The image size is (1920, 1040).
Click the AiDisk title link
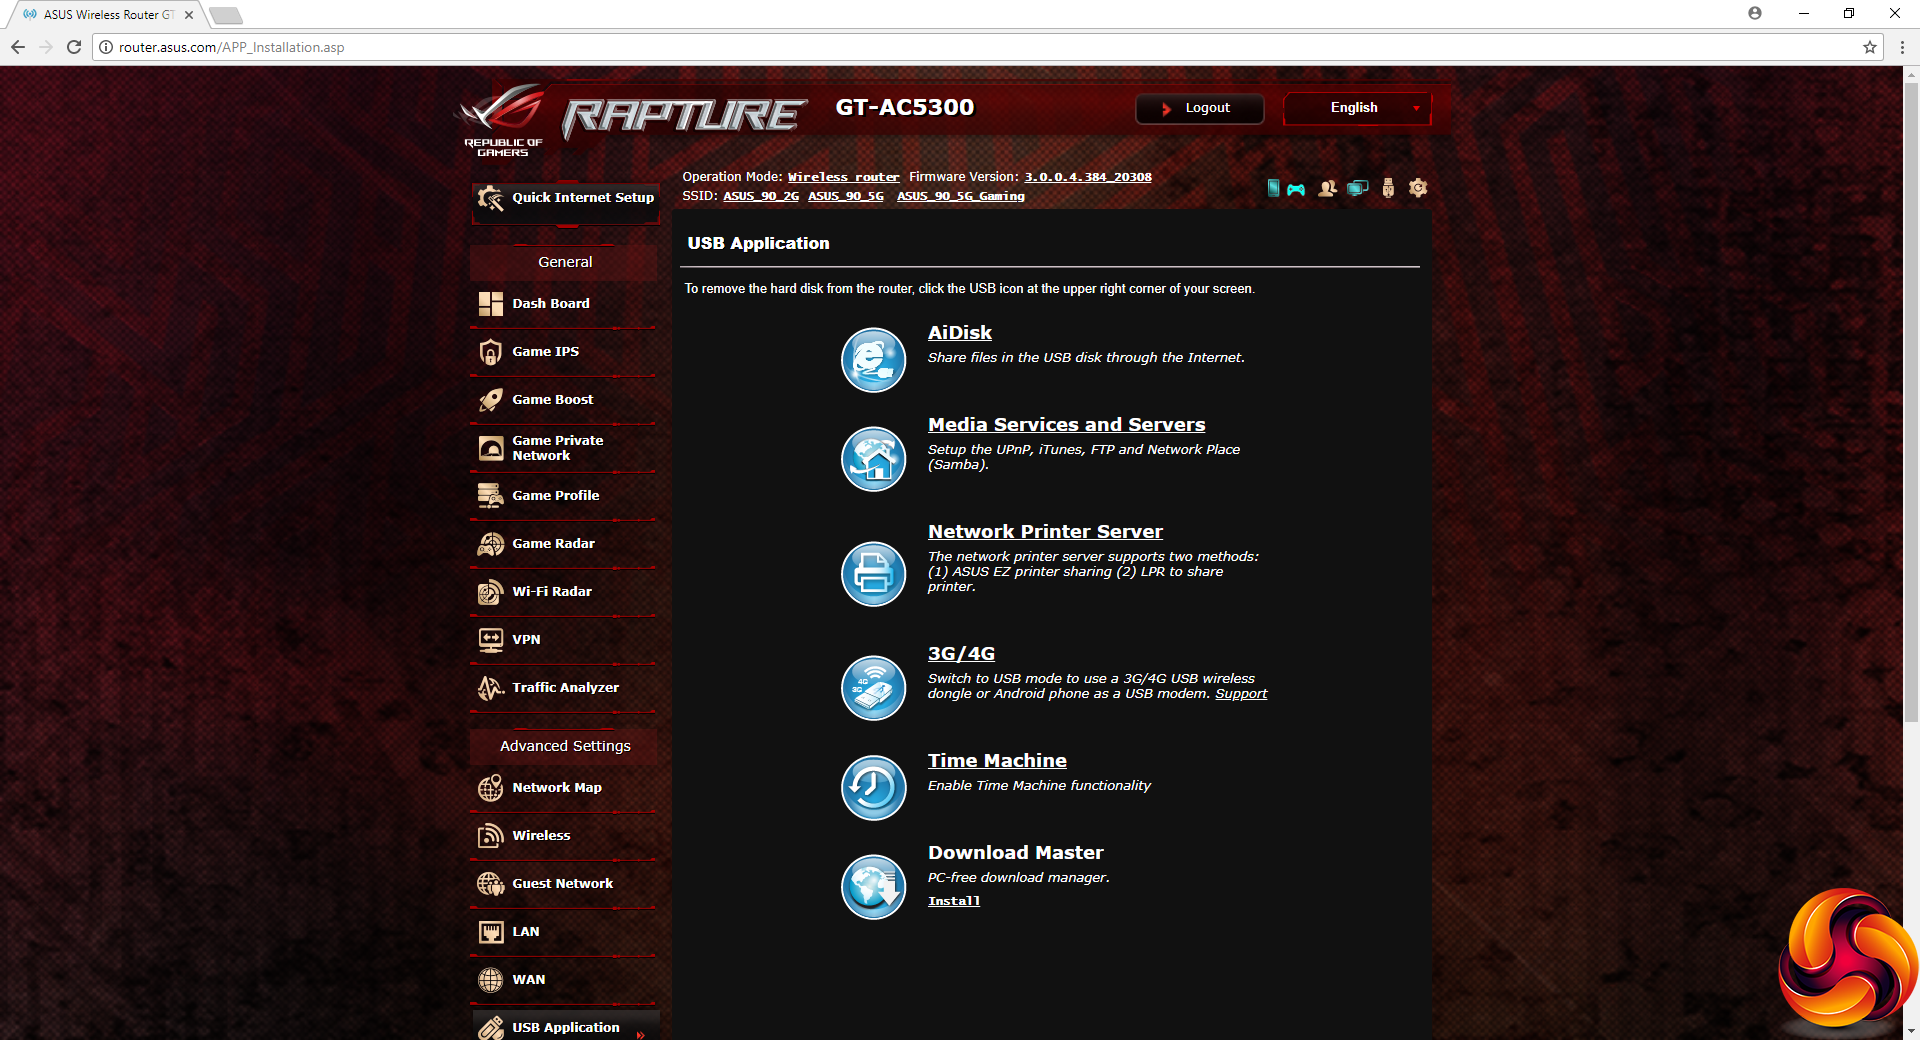pos(960,333)
